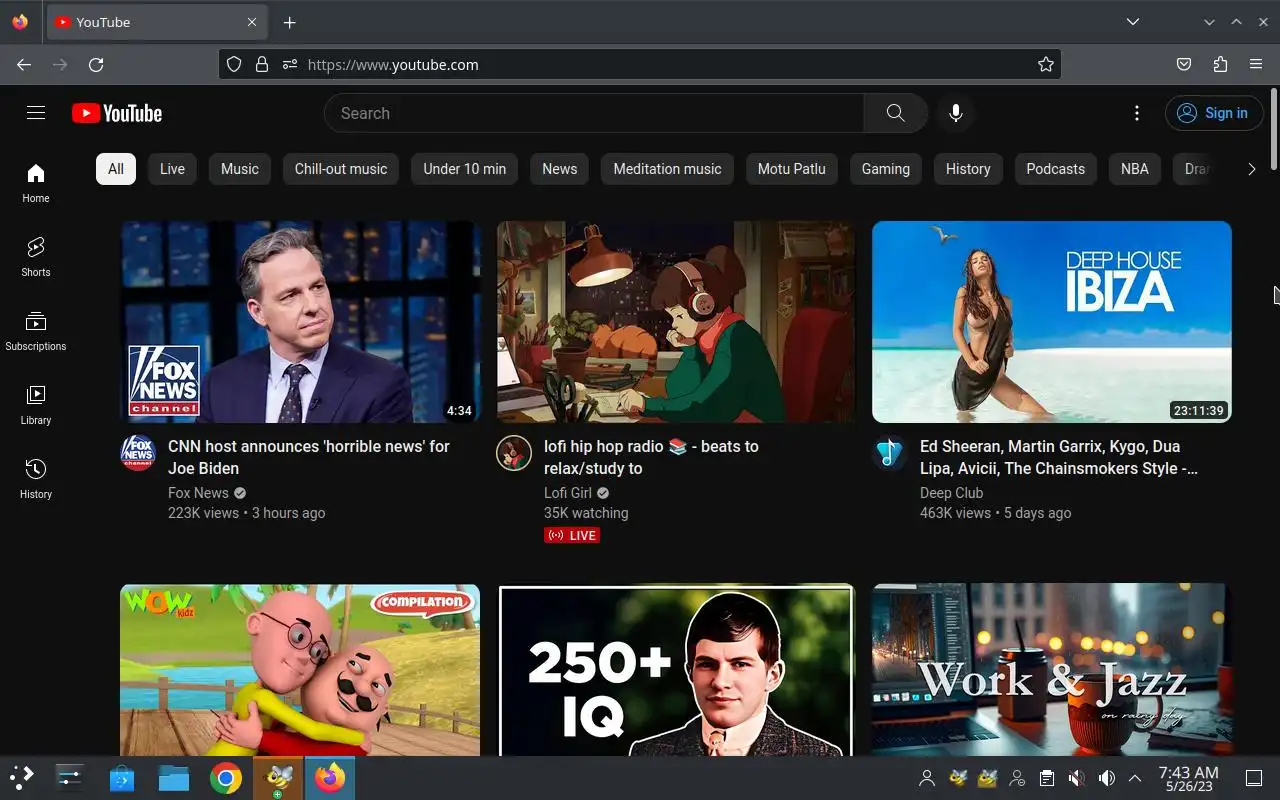Visit the Fox News channel name link

[x=198, y=493]
